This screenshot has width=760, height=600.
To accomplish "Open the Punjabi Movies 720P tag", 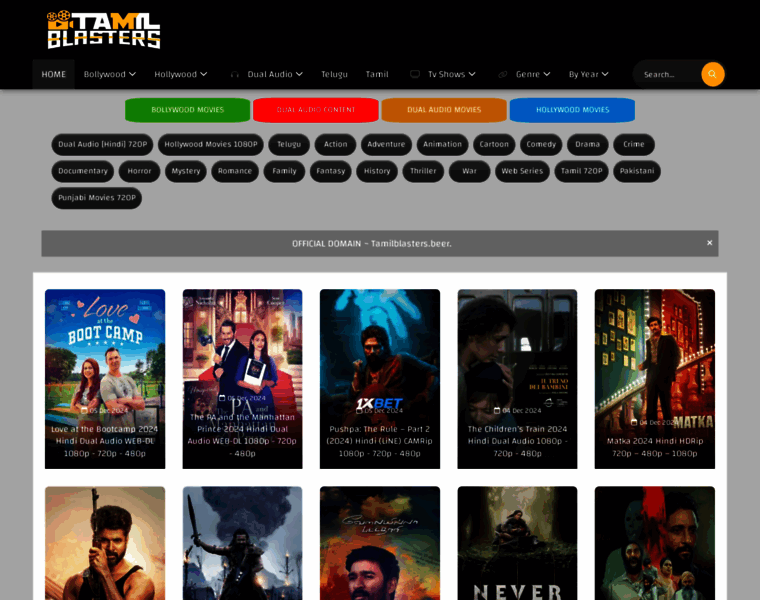I will click(x=97, y=198).
